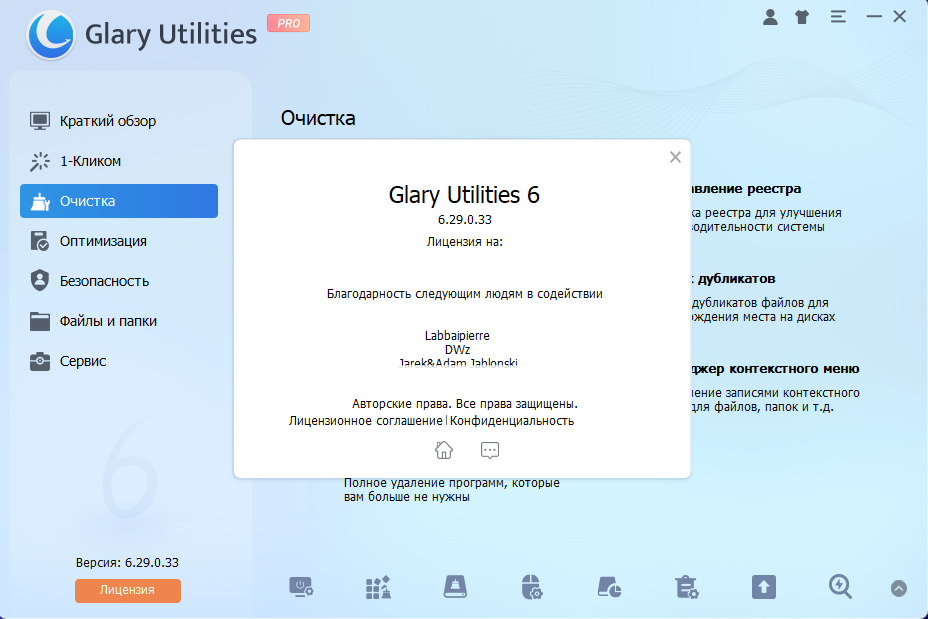Click the Файлы и папки folder icon
This screenshot has width=928, height=619.
[40, 321]
